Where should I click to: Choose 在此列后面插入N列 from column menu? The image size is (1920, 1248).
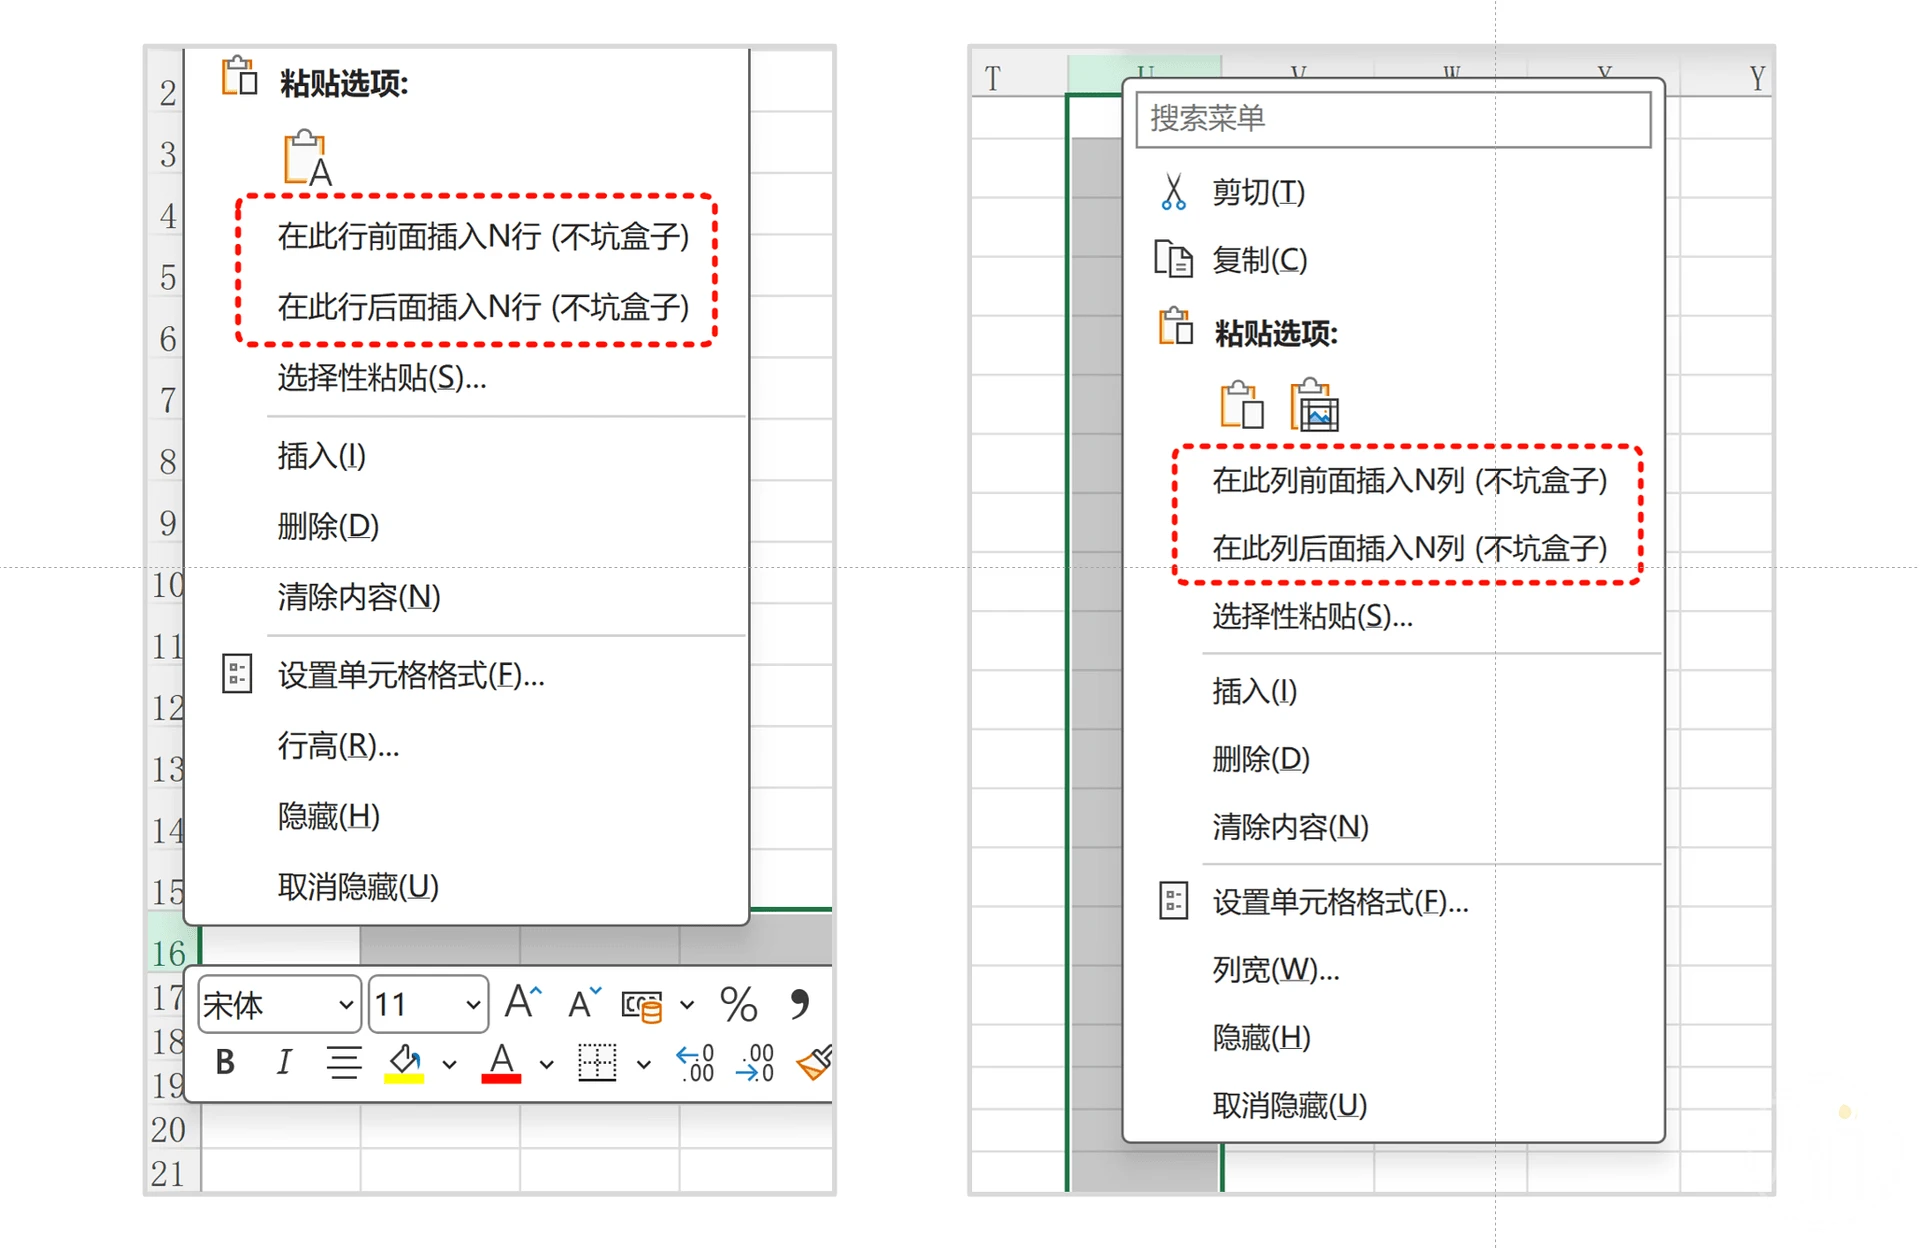1409,548
